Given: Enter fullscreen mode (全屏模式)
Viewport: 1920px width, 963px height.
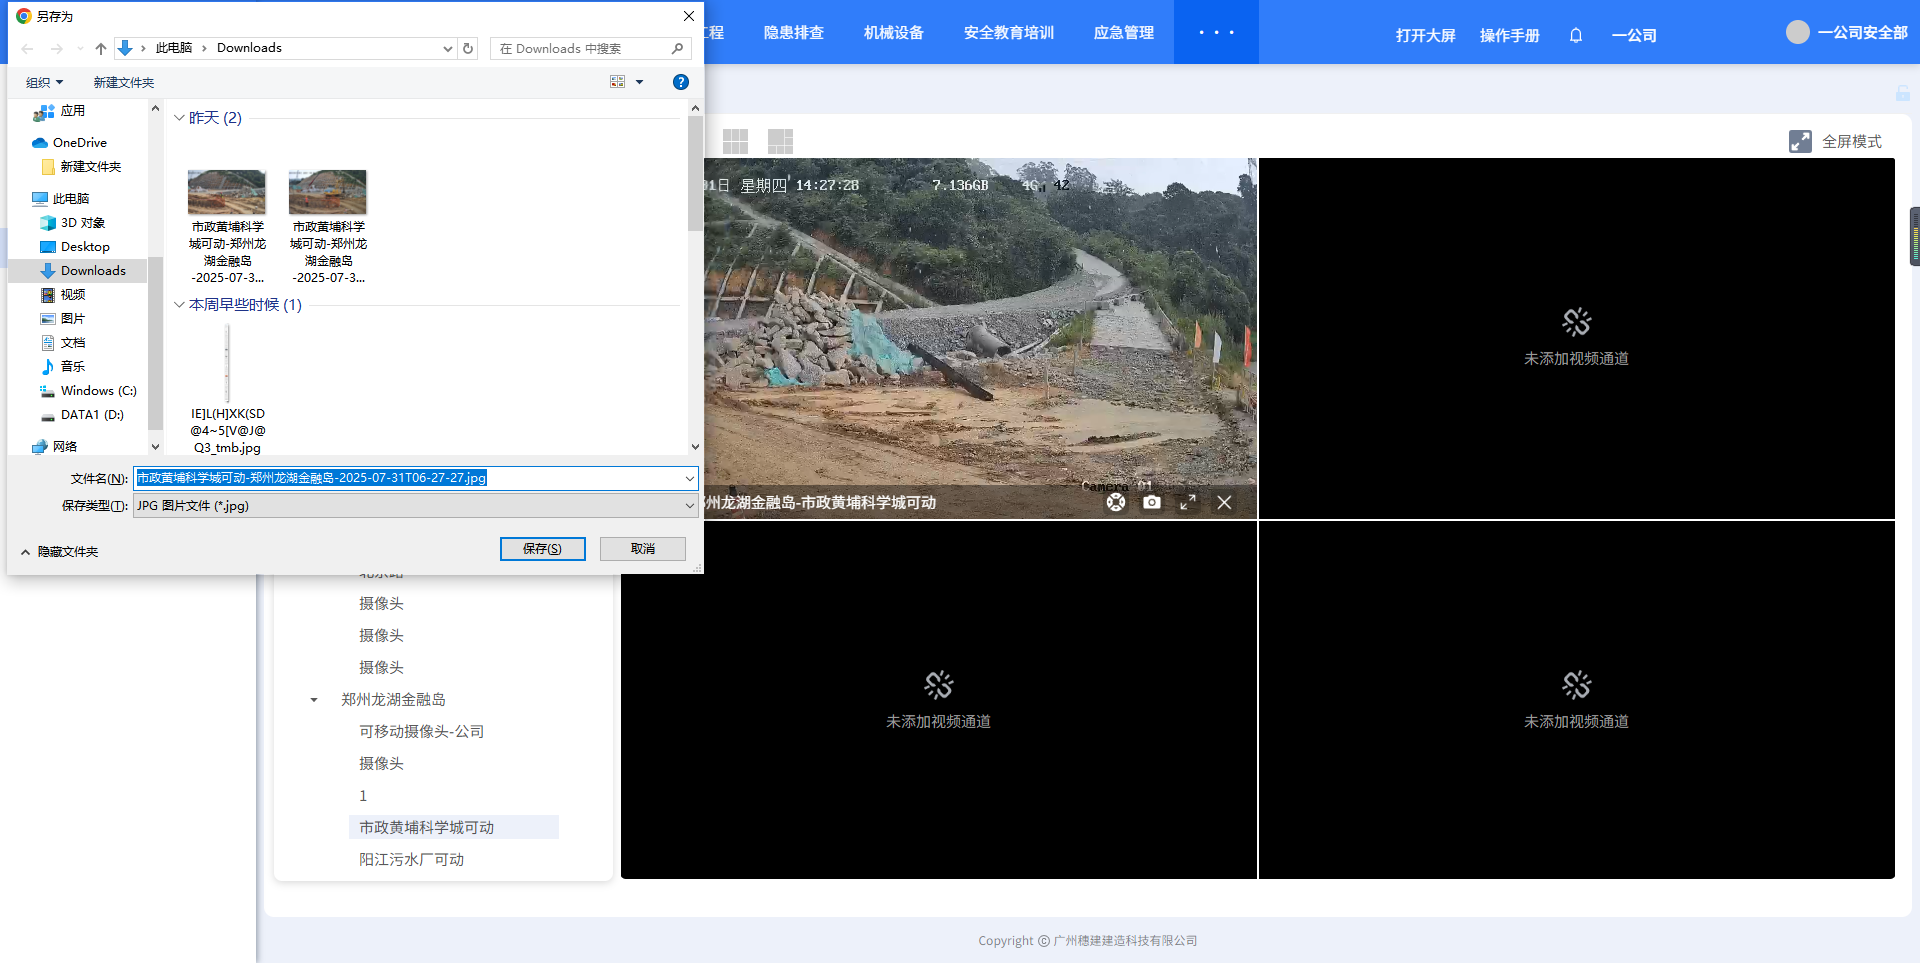Looking at the screenshot, I should (x=1836, y=141).
